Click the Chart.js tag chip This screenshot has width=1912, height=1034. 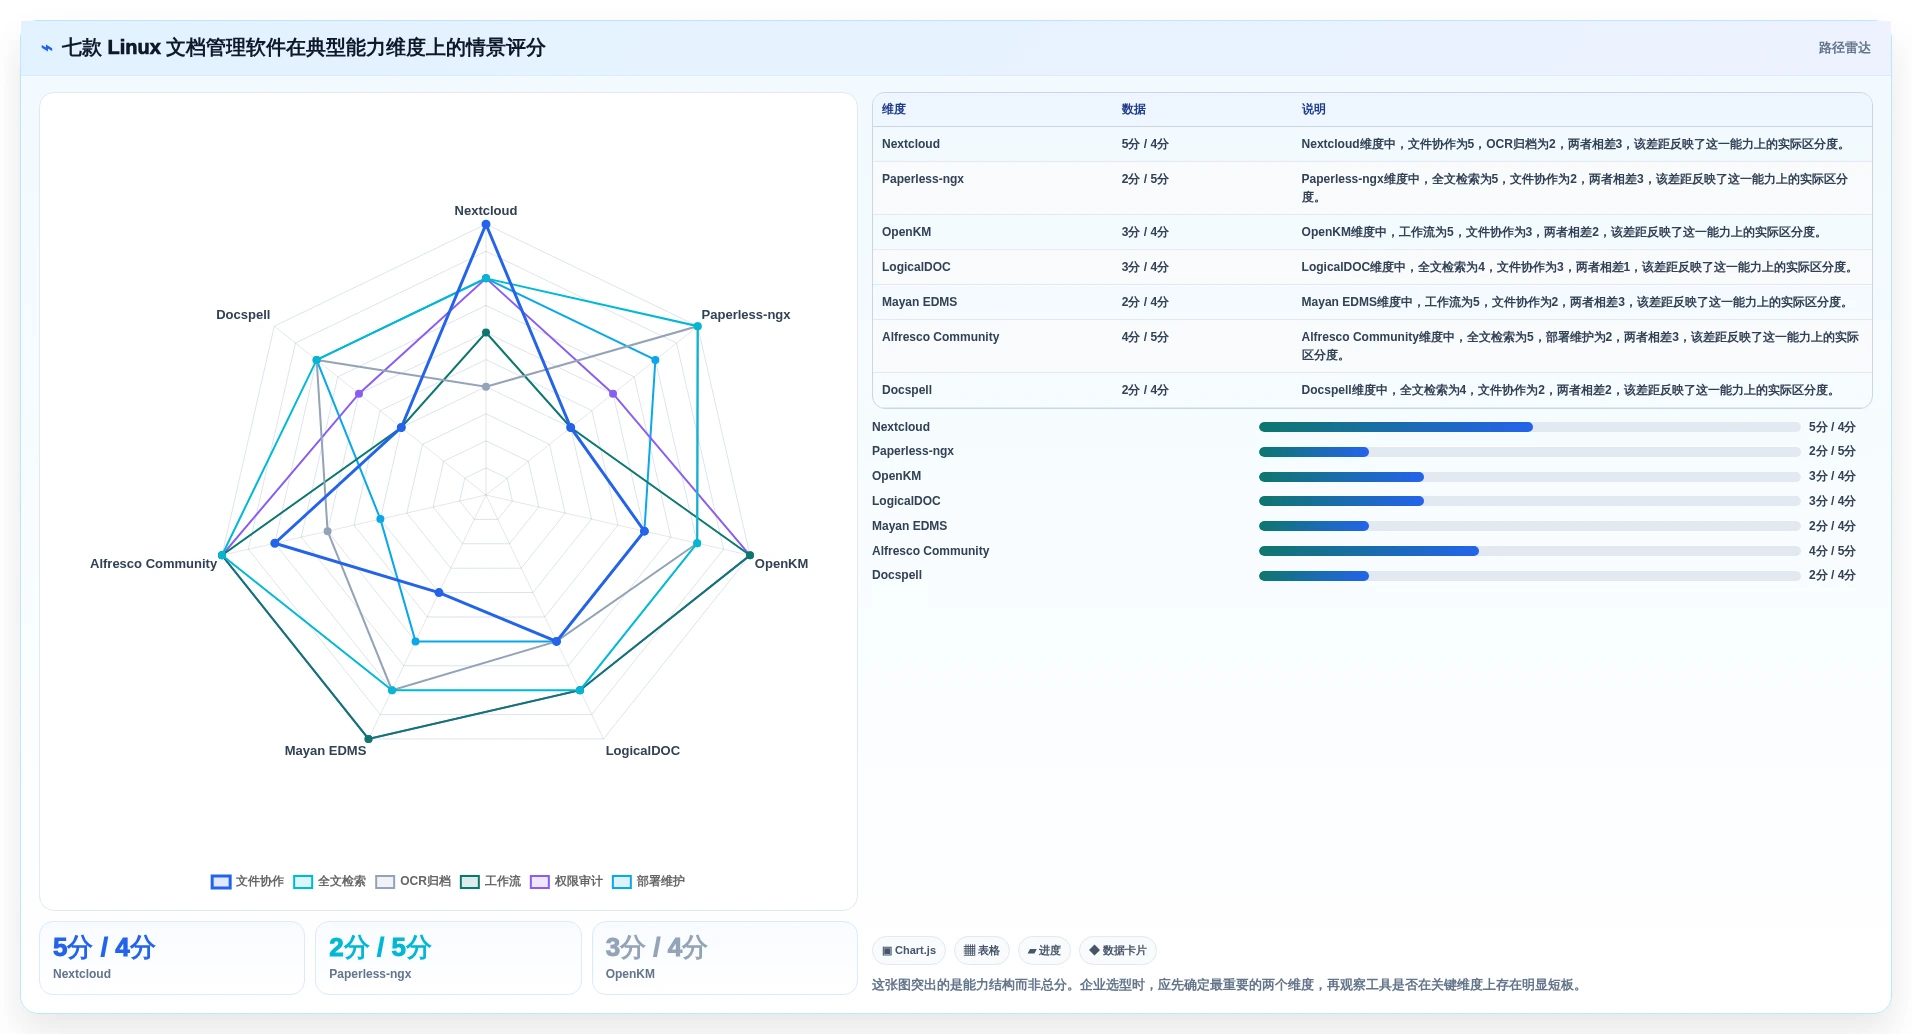click(x=909, y=950)
